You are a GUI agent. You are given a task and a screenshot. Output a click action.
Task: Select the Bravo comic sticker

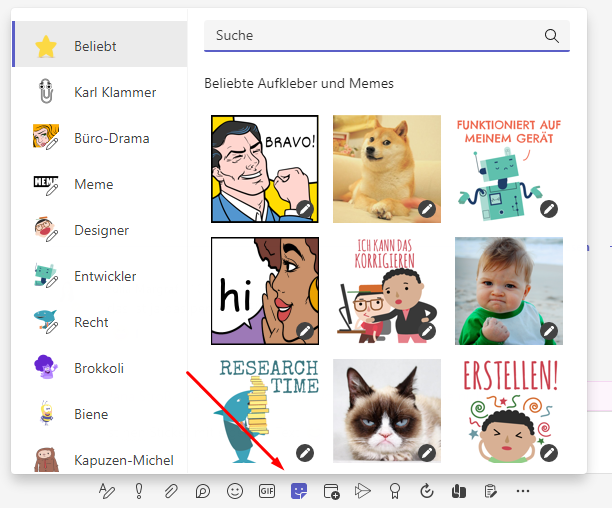(x=264, y=168)
